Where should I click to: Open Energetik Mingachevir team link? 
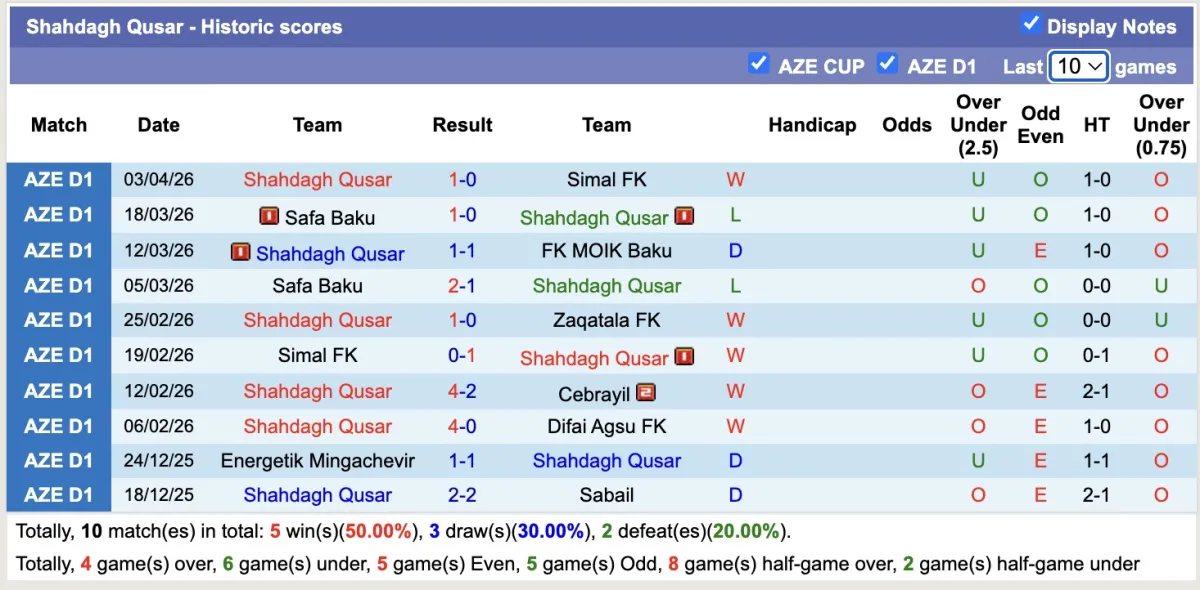pyautogui.click(x=317, y=461)
